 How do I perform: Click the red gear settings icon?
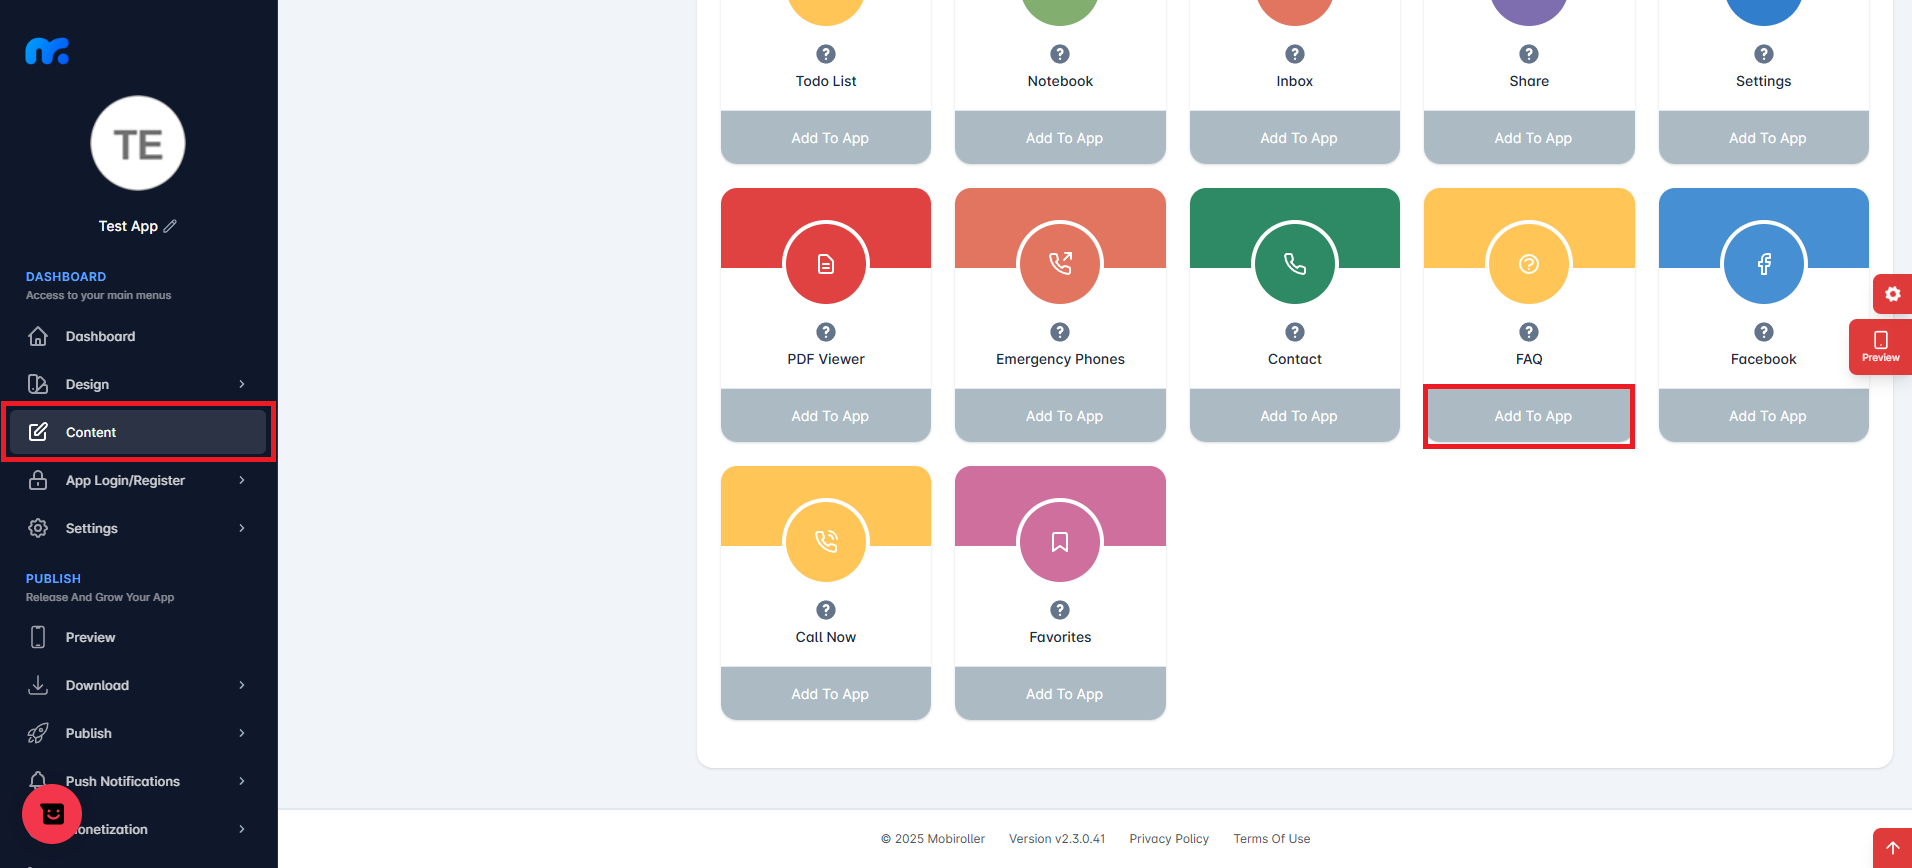tap(1892, 294)
